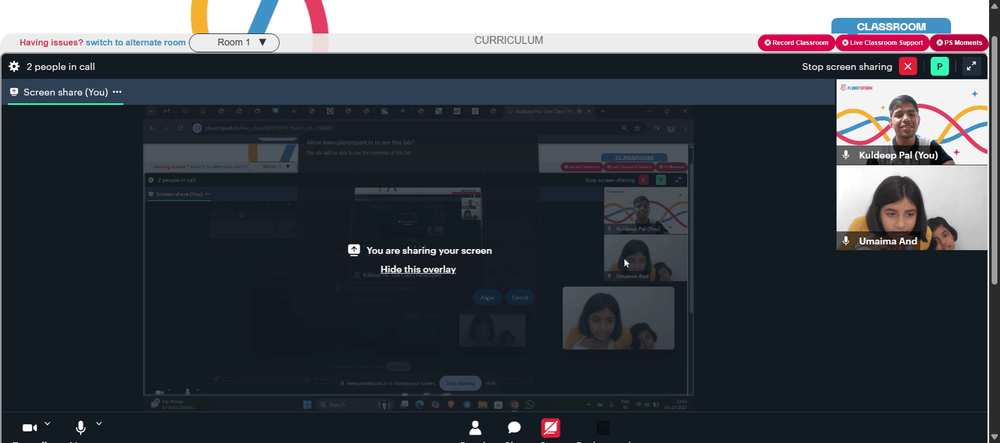Select Kuldeep Pal (You) video tile
Viewport: 1000px width, 443px height.
click(x=912, y=122)
